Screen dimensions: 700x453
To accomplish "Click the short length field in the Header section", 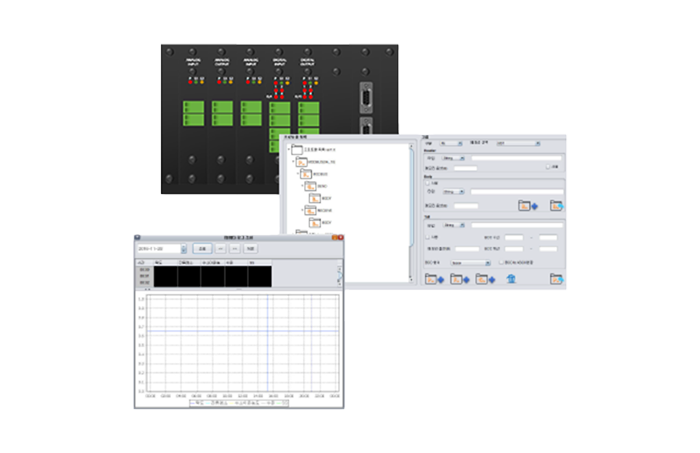I will click(466, 168).
